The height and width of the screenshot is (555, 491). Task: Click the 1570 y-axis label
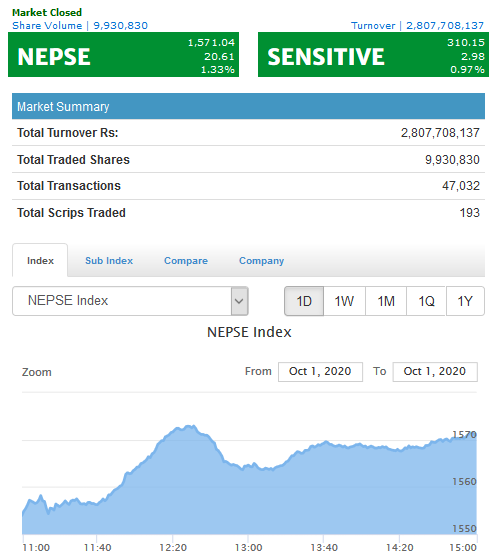point(464,434)
